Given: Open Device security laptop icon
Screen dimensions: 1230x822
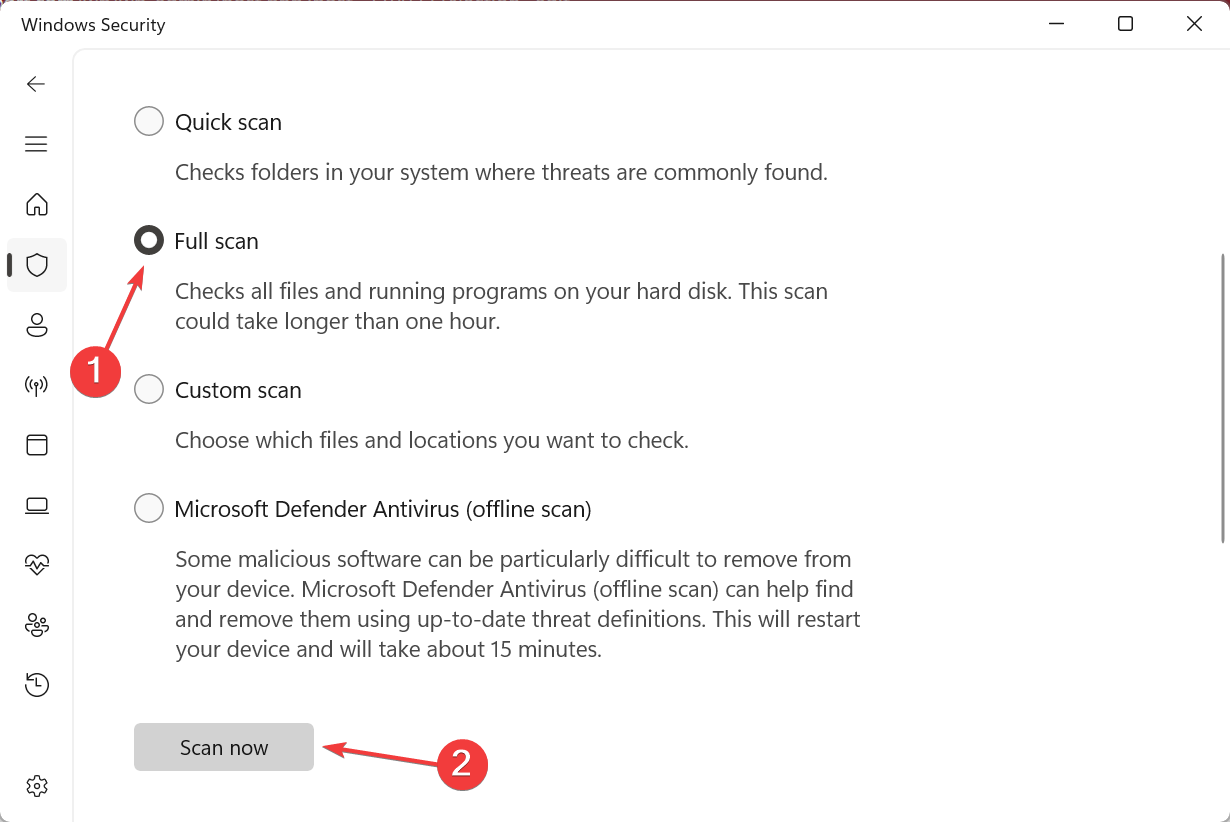Looking at the screenshot, I should (x=37, y=505).
